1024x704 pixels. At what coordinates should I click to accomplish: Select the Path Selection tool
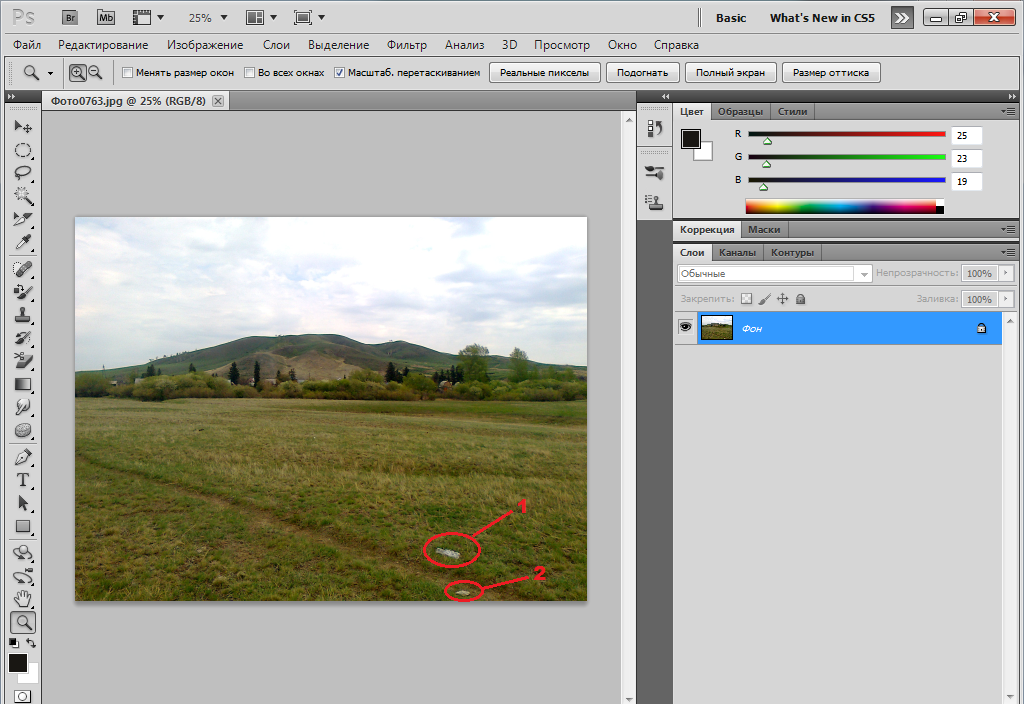[x=23, y=503]
